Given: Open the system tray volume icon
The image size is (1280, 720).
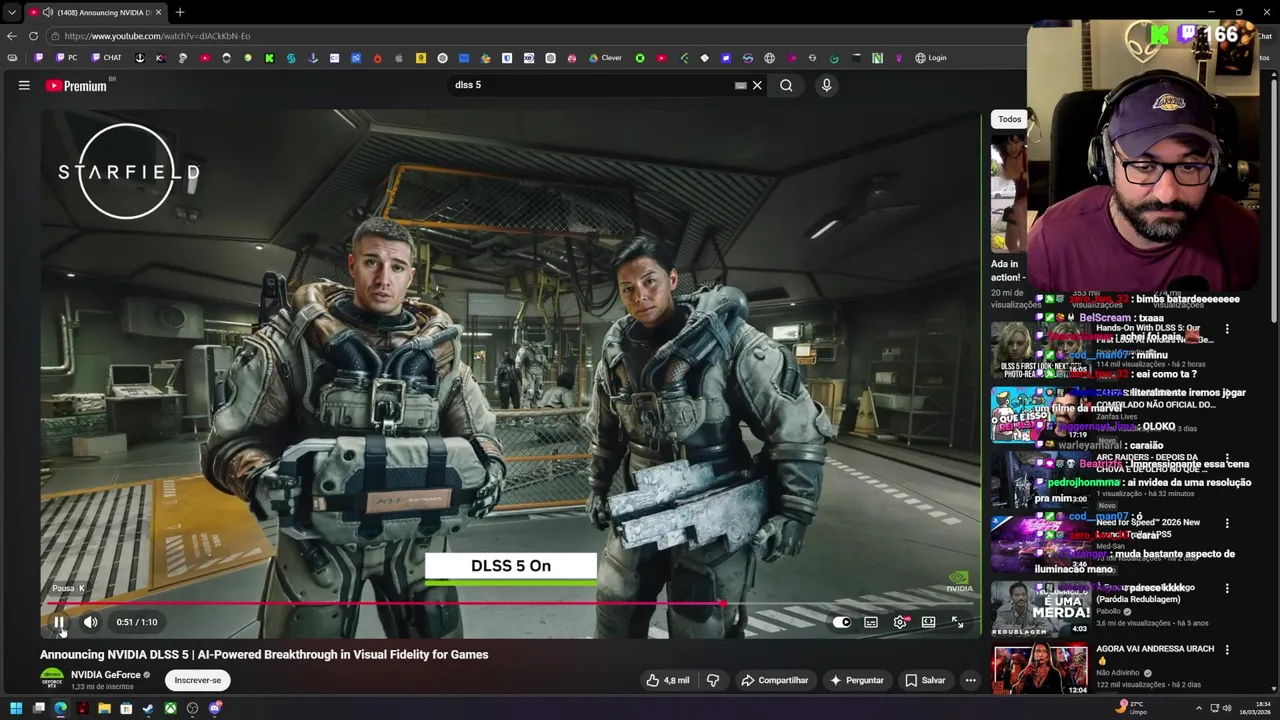Looking at the screenshot, I should 1227,708.
